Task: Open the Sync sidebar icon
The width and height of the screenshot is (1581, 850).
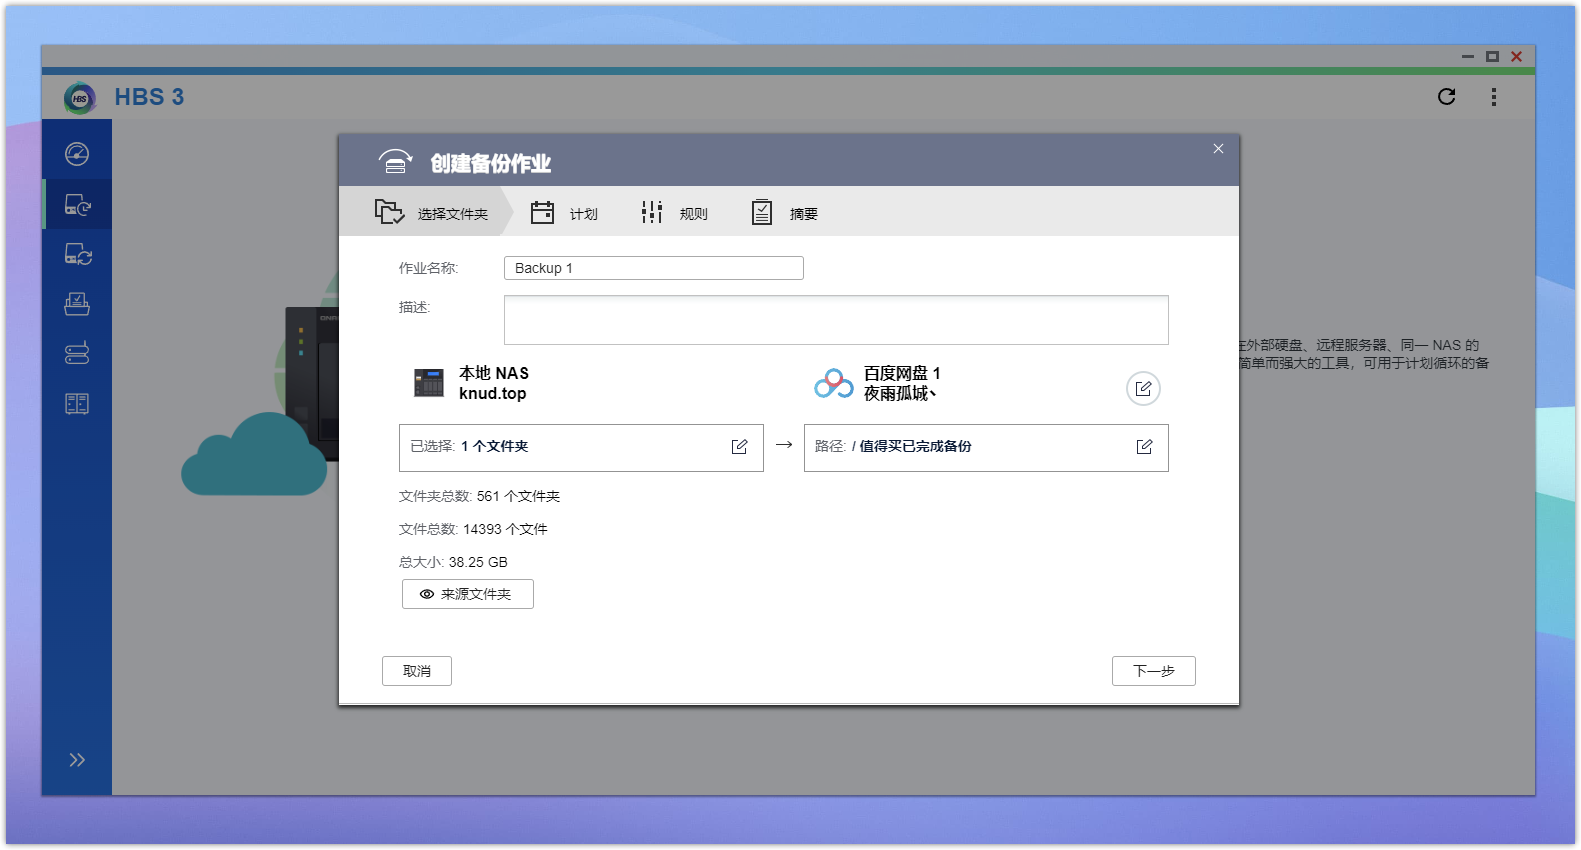Action: coord(77,255)
